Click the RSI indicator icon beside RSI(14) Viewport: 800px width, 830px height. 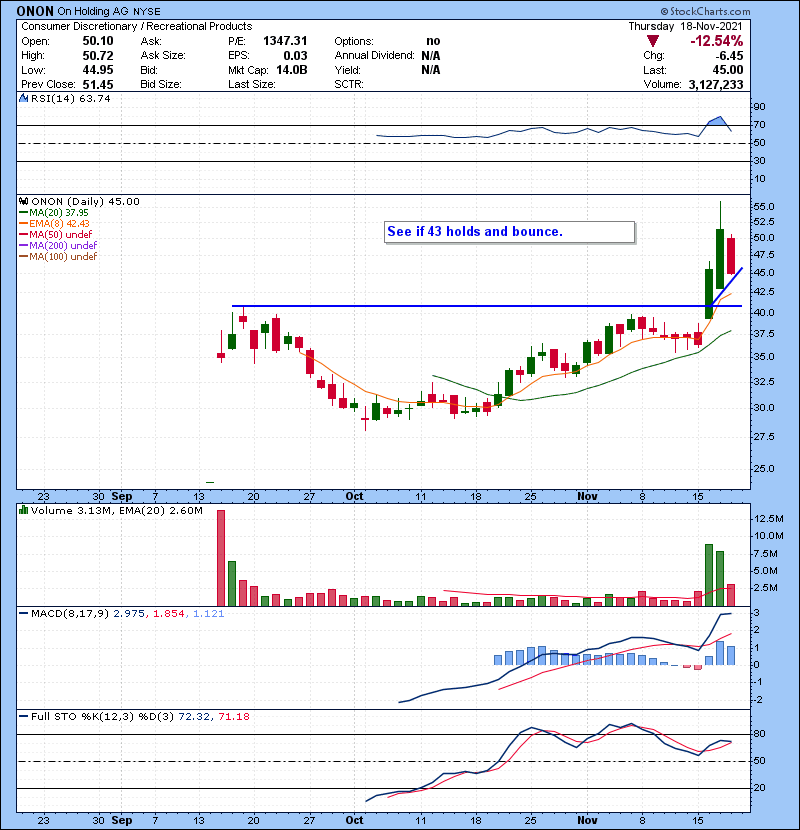coord(23,98)
